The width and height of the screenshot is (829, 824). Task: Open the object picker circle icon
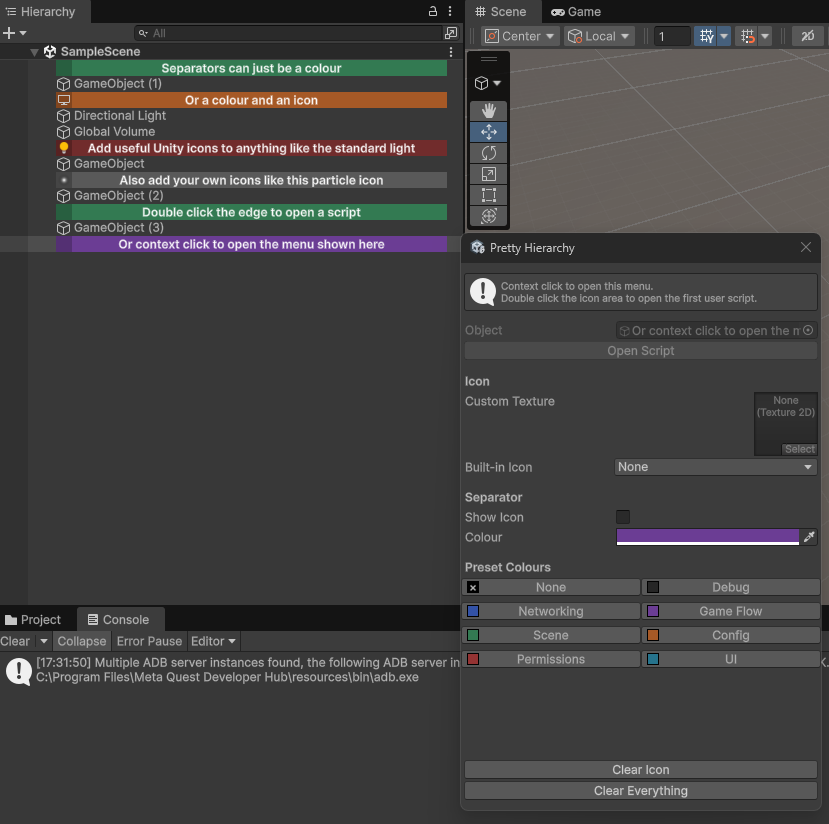tap(808, 330)
